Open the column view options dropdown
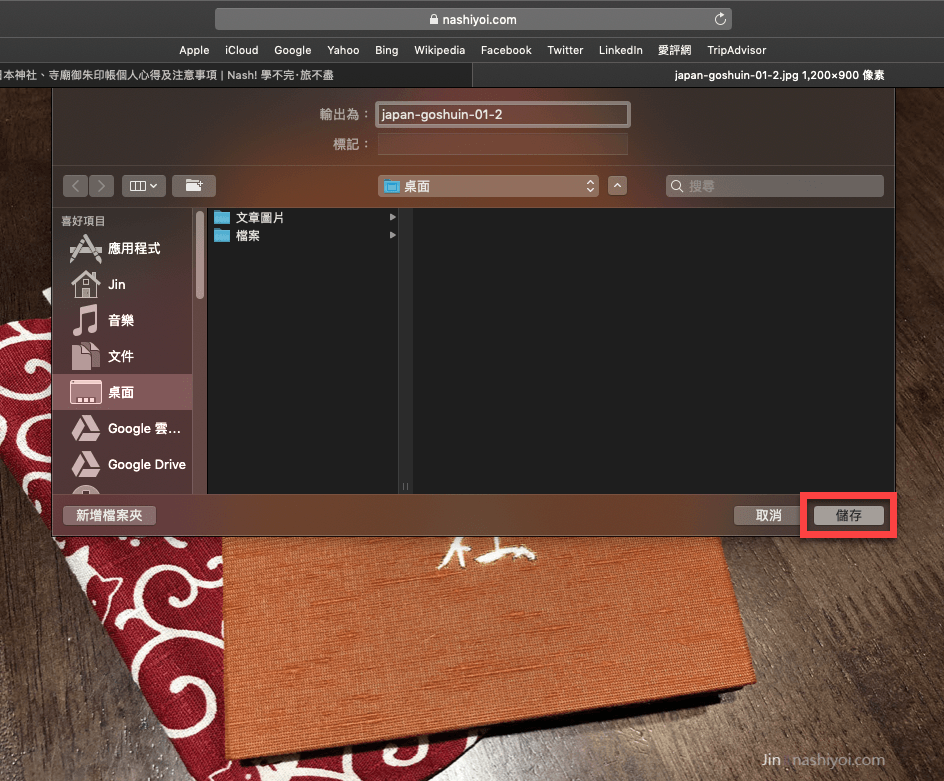Screen dimensions: 944x781 [x=143, y=186]
